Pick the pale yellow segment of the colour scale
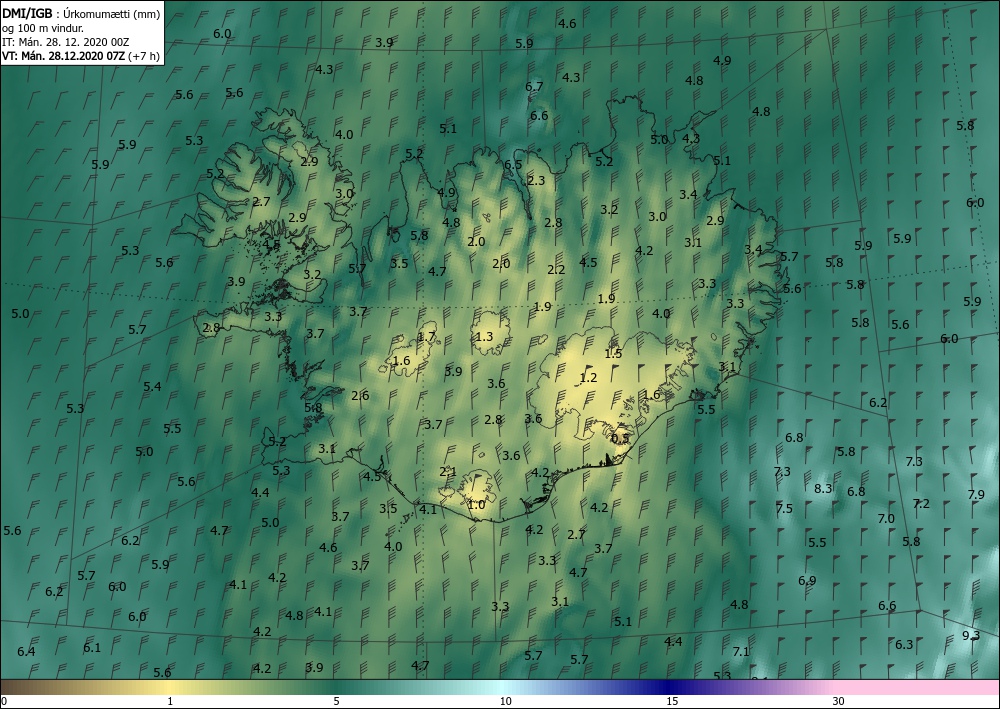 click(170, 687)
